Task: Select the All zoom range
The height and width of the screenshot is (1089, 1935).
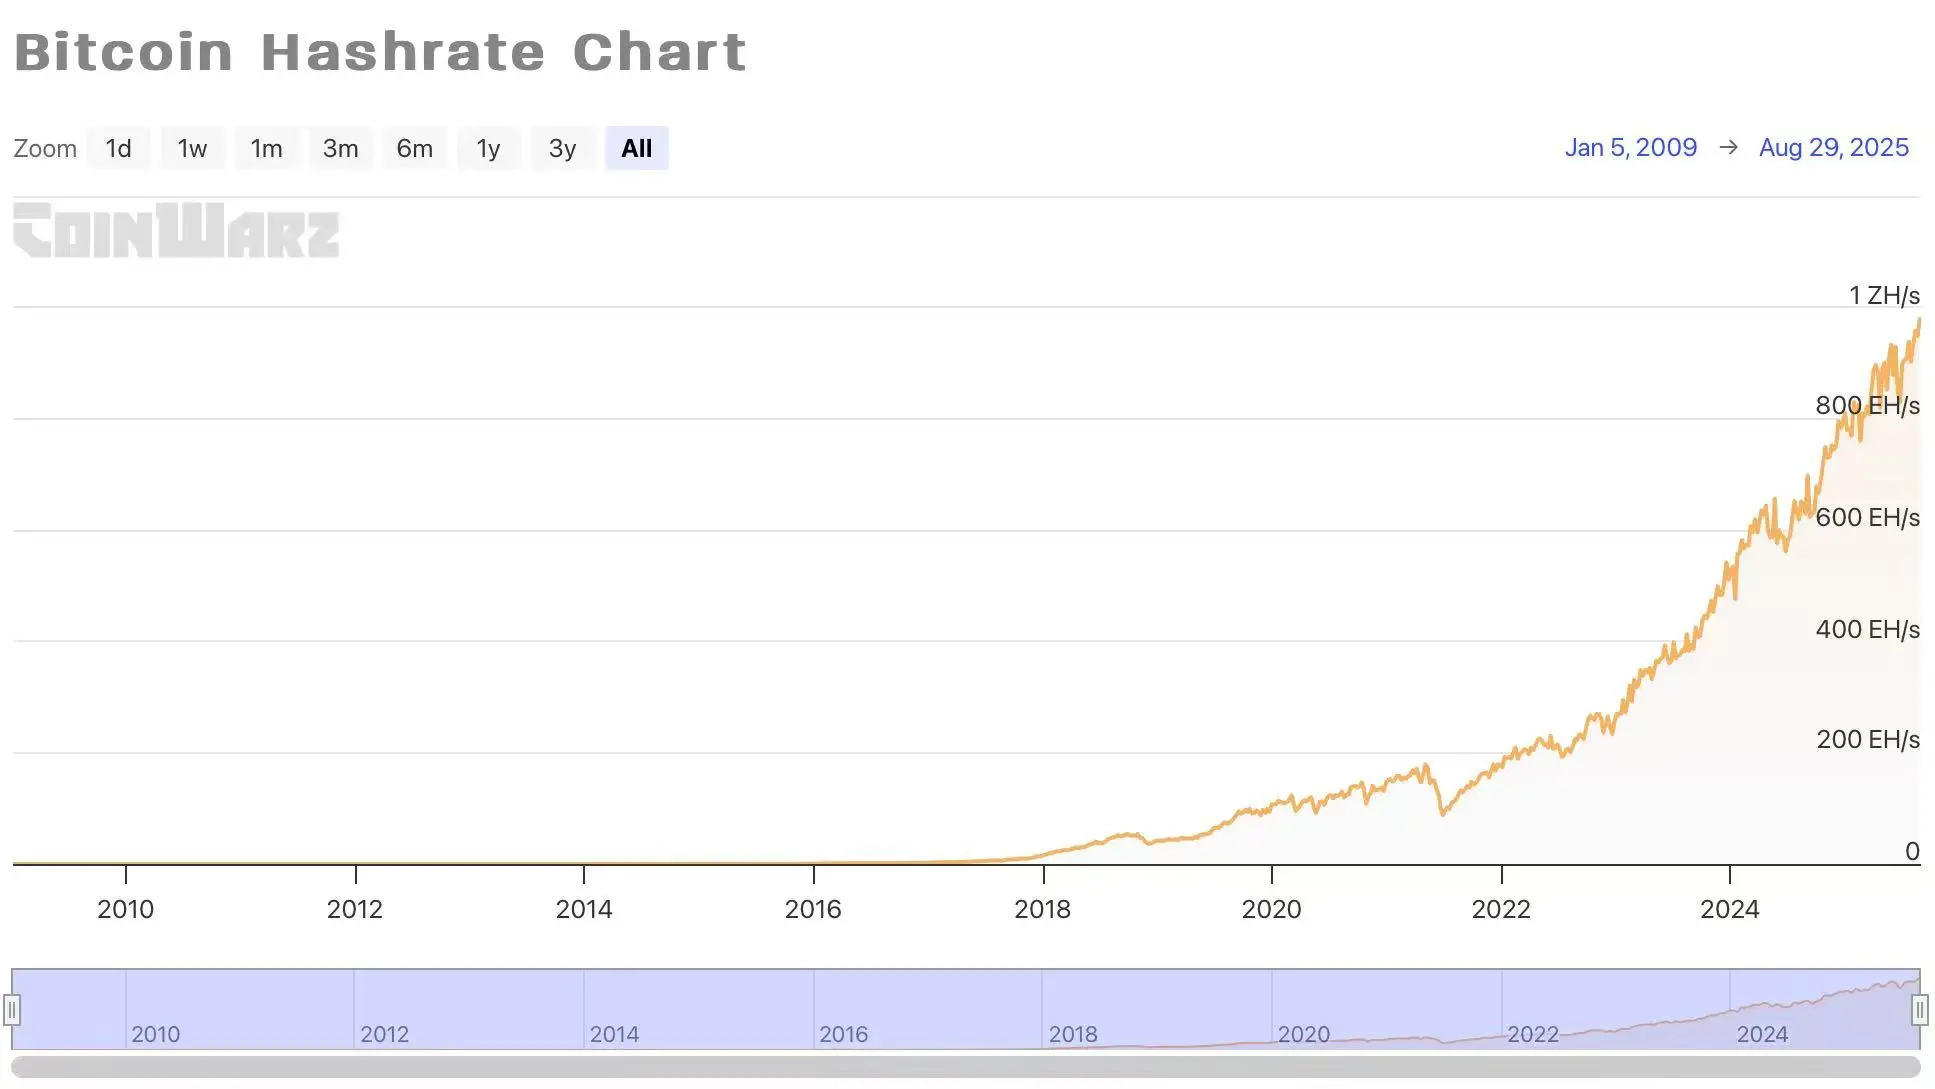Action: [636, 149]
